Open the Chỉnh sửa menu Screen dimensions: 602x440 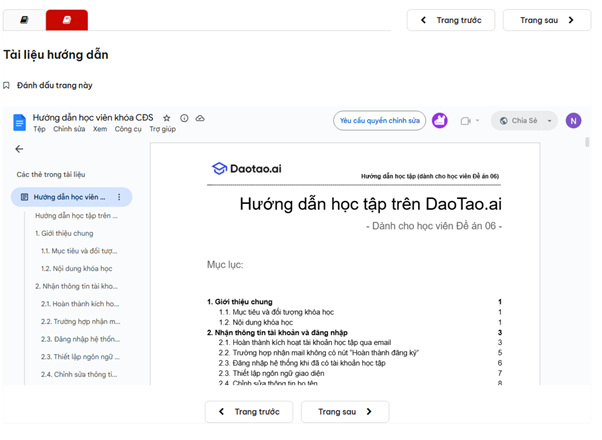coord(69,129)
